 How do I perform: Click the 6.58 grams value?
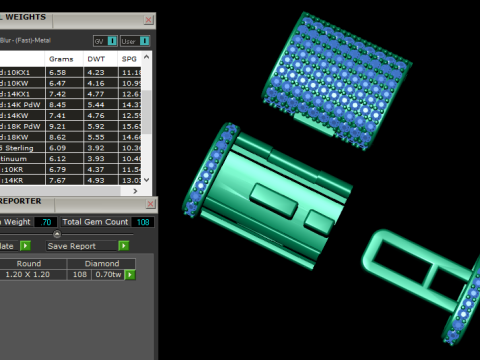click(x=58, y=72)
